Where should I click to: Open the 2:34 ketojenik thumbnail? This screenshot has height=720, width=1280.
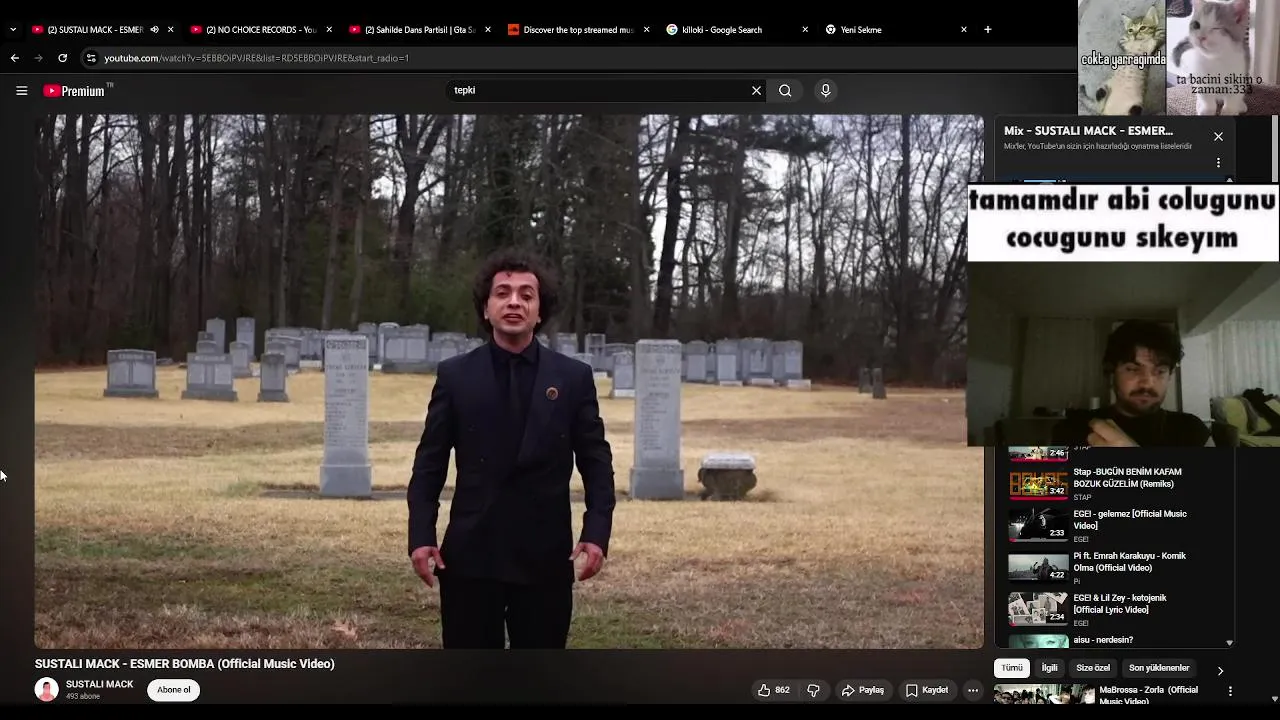1038,610
